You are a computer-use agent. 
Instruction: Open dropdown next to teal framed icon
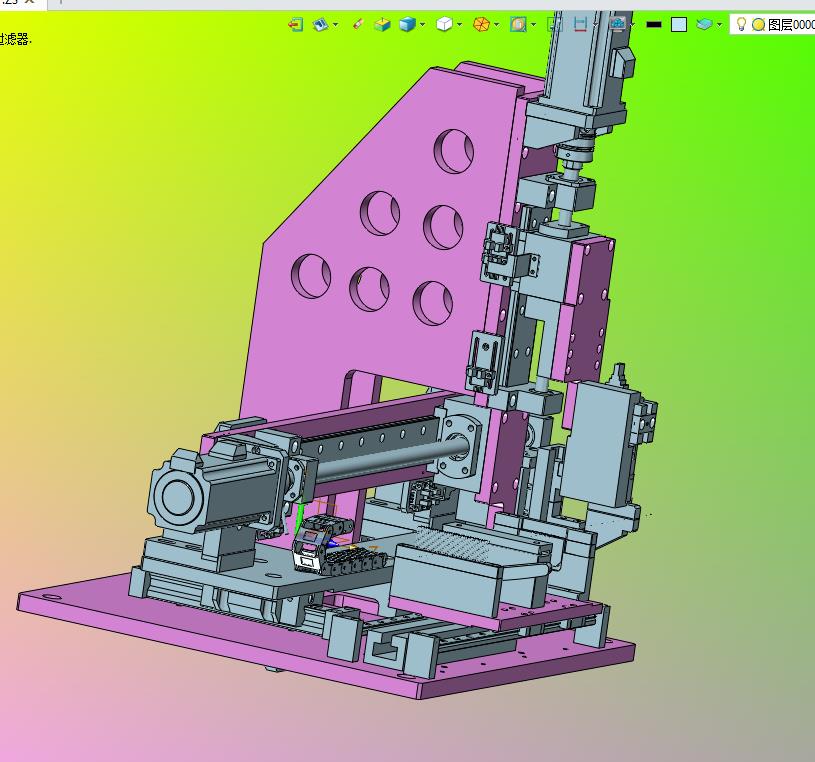point(534,24)
